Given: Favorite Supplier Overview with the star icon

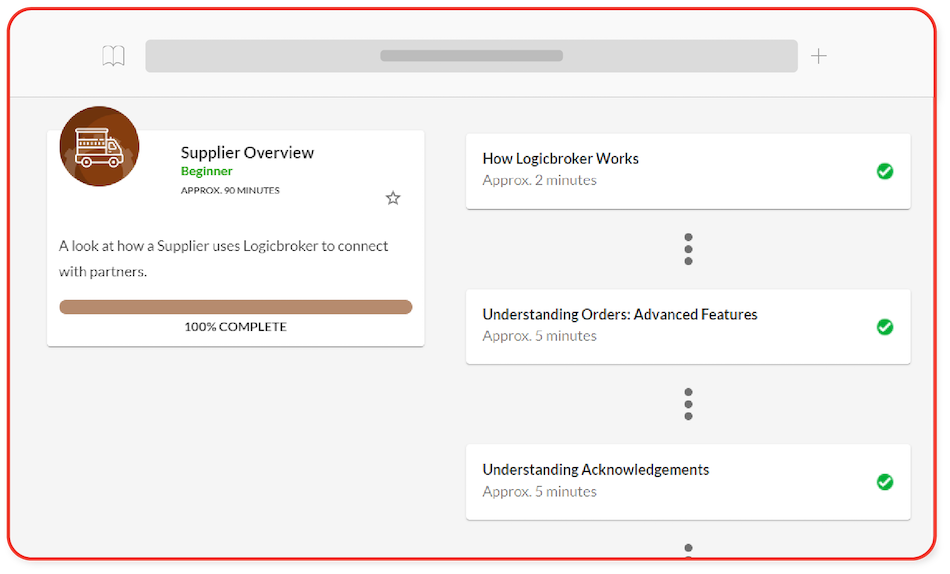Looking at the screenshot, I should (x=393, y=198).
